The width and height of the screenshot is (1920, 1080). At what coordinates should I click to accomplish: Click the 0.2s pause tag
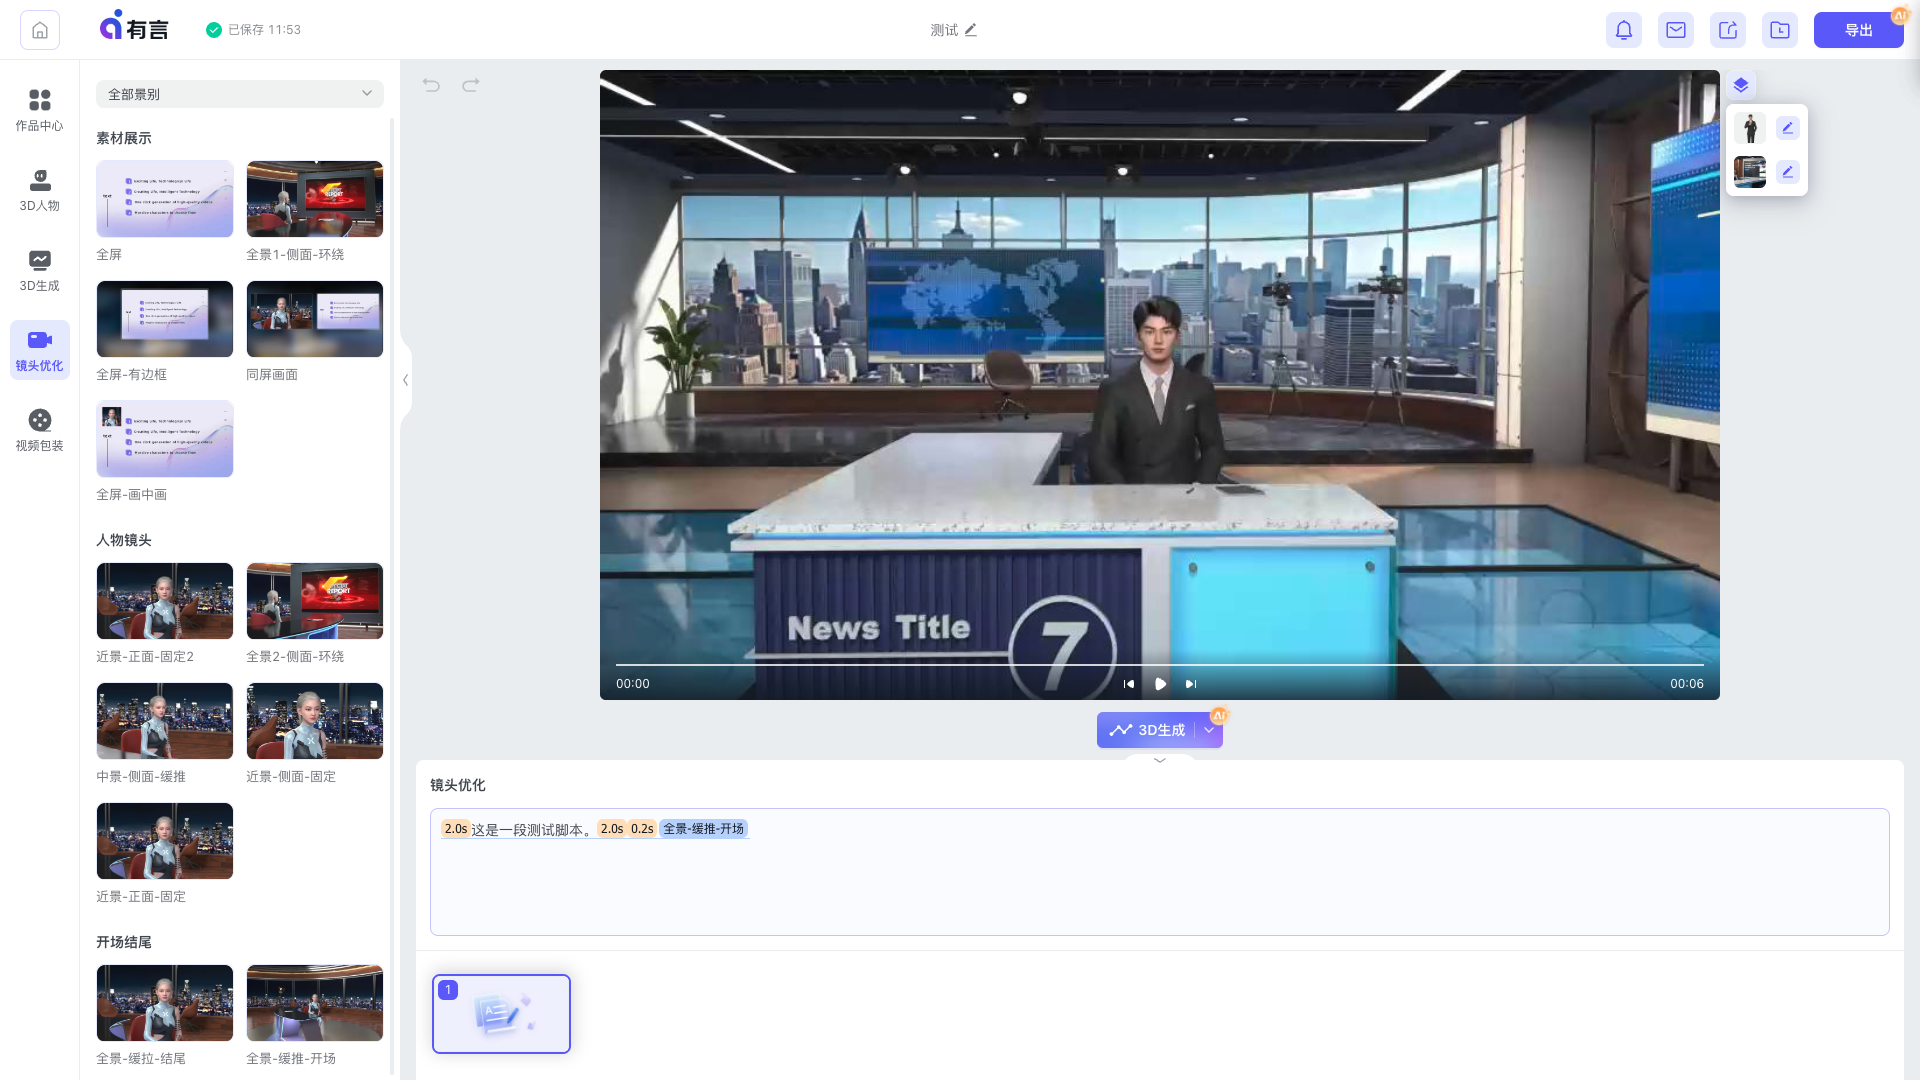(642, 829)
